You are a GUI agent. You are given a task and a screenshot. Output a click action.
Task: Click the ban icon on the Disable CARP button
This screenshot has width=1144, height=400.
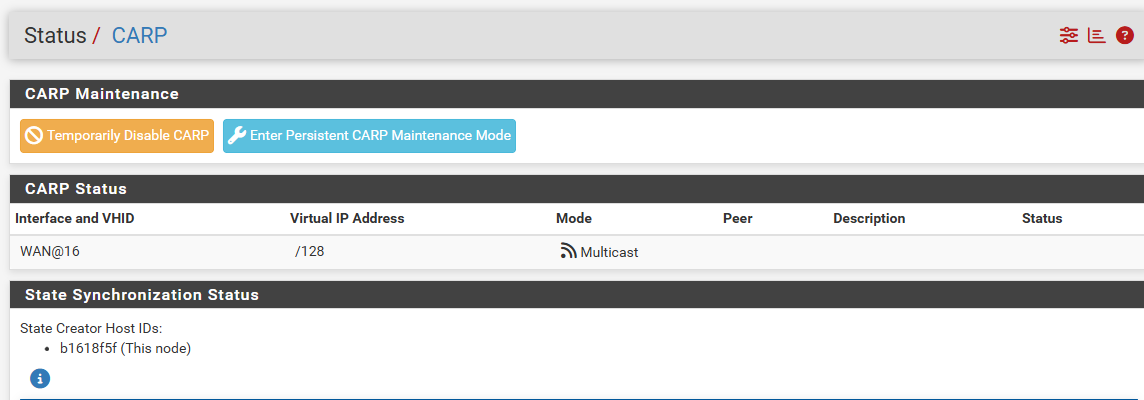34,136
